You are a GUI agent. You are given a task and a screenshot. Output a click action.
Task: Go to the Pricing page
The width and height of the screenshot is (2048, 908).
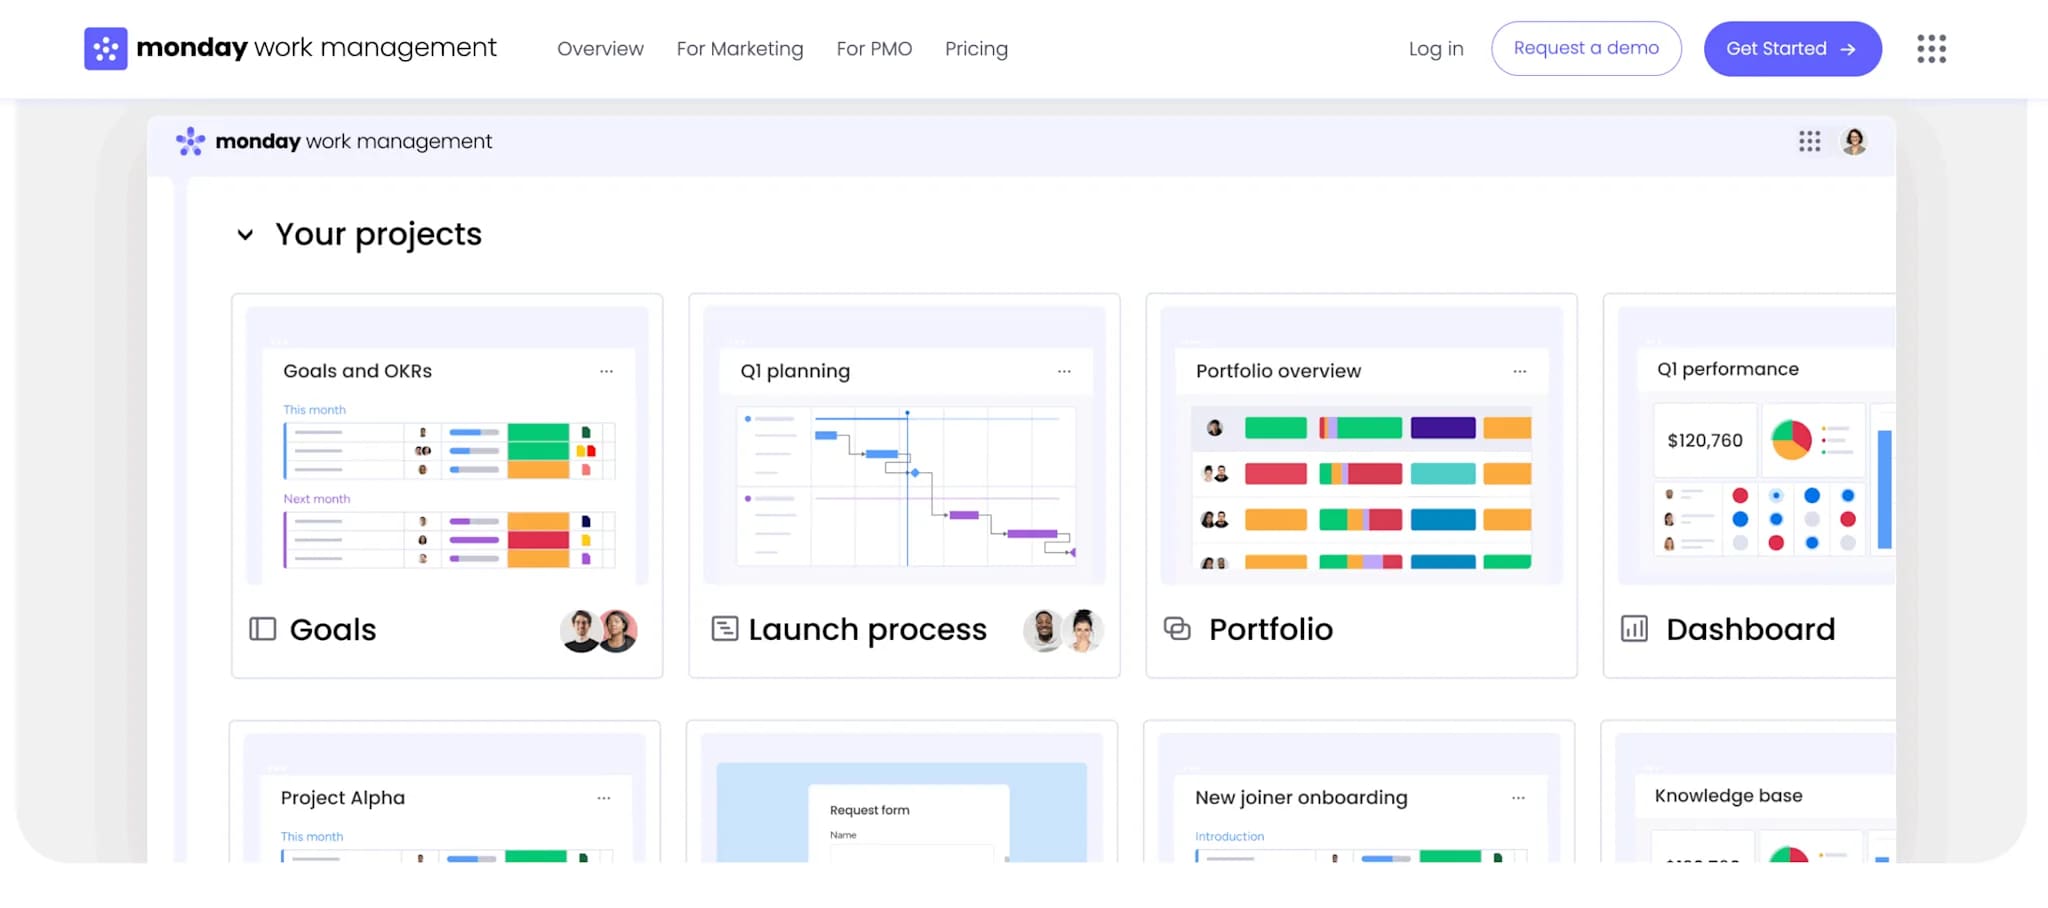976,49
